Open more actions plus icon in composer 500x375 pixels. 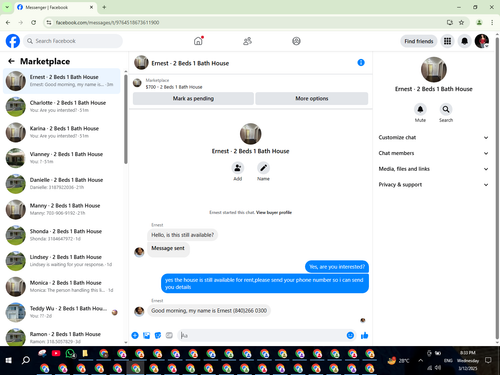click(135, 335)
